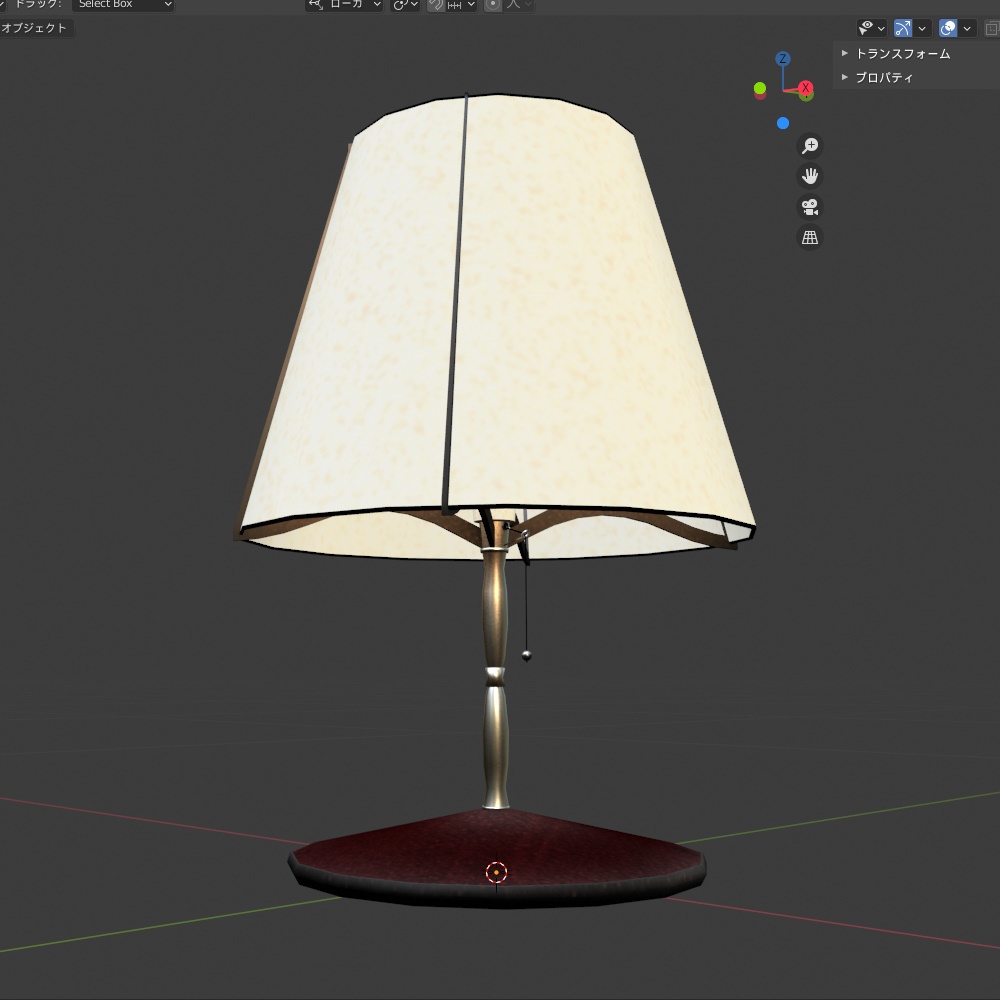Open the transform orientation dropdown showing ローカル
This screenshot has width=1000, height=1000.
[x=345, y=5]
